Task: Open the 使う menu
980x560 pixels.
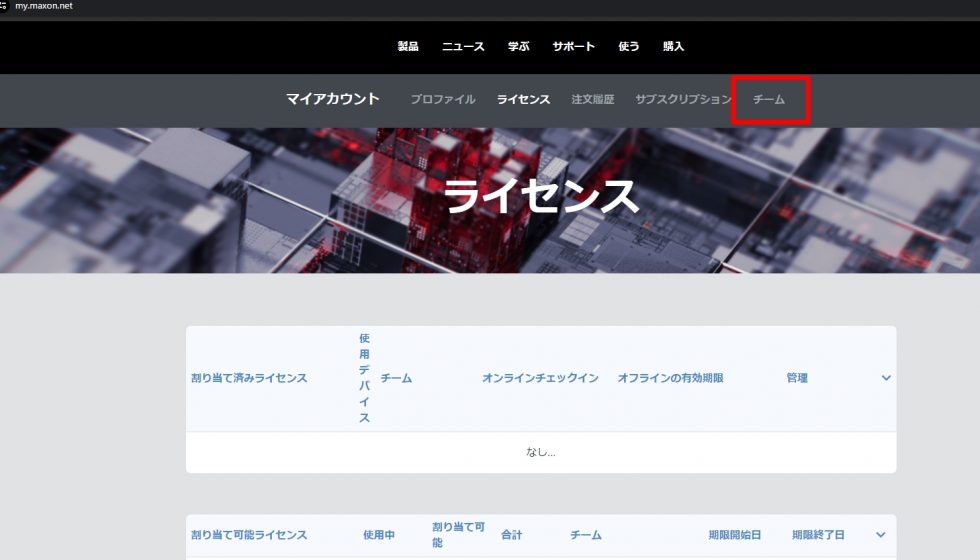Action: pyautogui.click(x=628, y=46)
